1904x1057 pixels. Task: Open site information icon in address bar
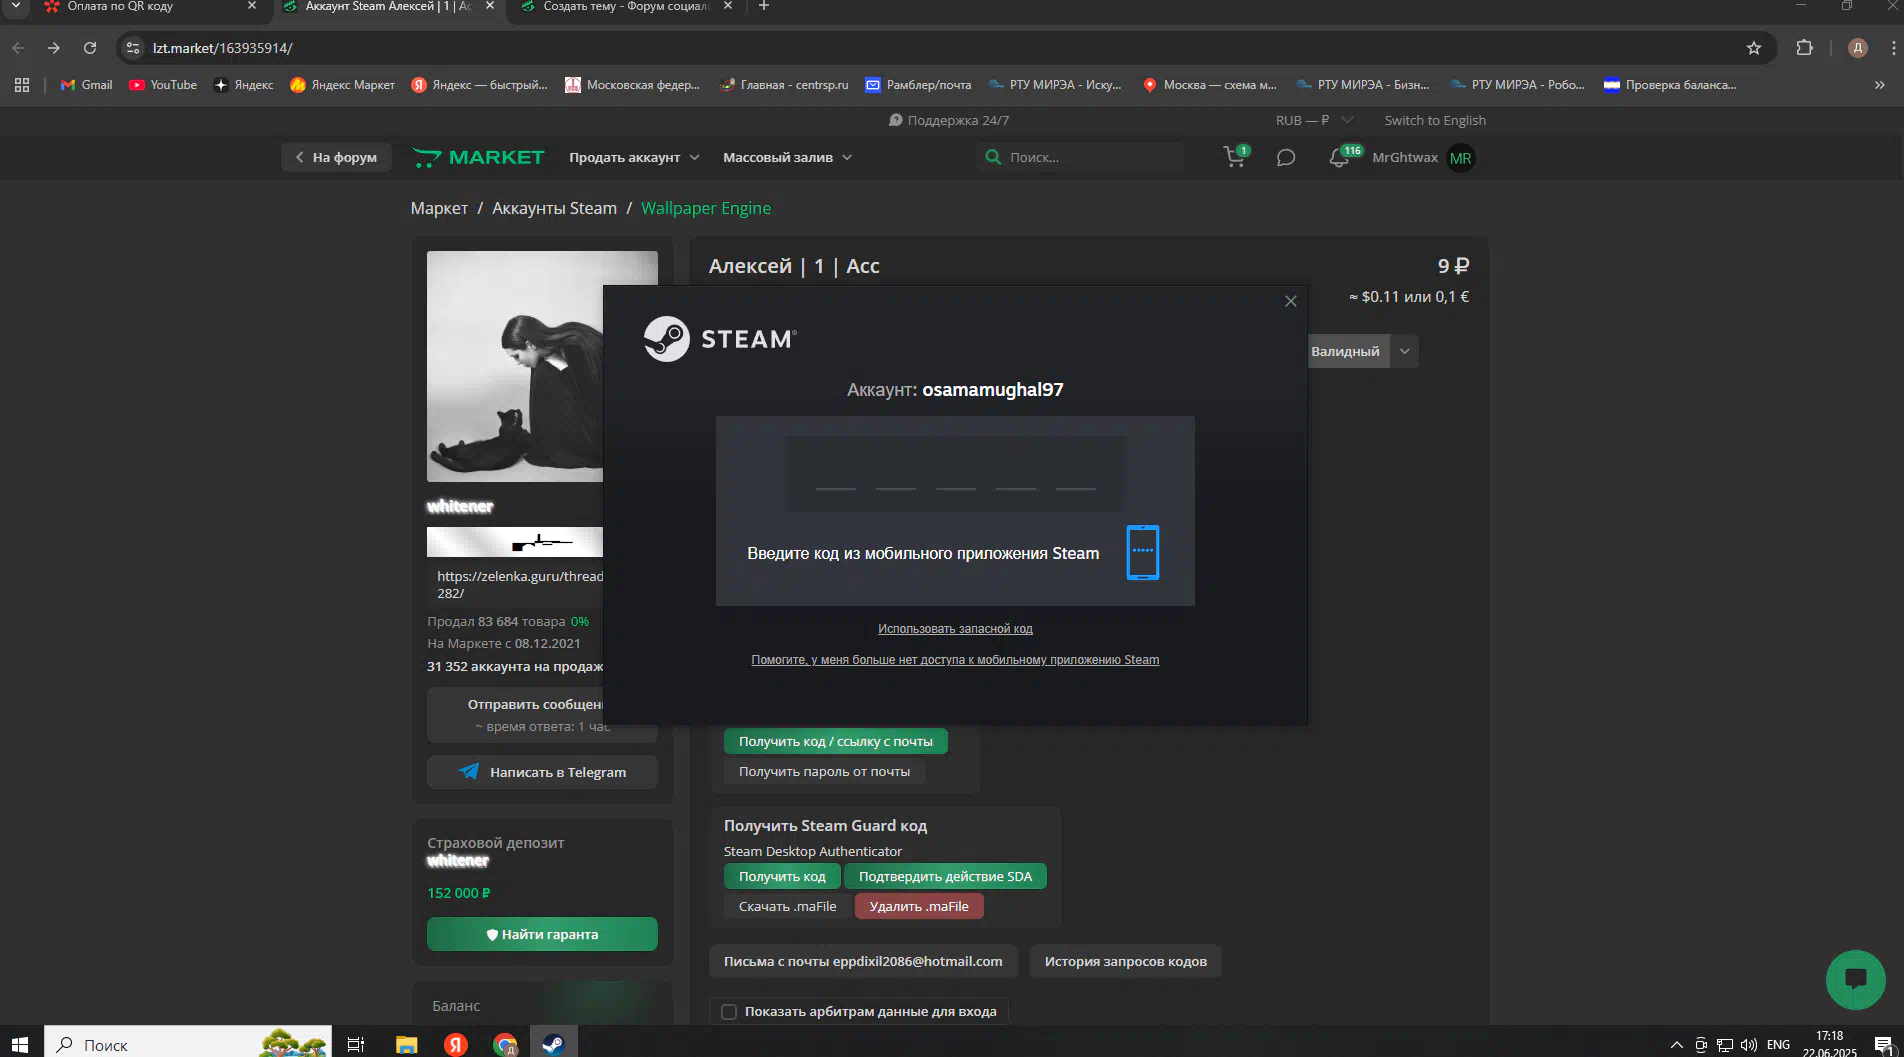click(133, 48)
